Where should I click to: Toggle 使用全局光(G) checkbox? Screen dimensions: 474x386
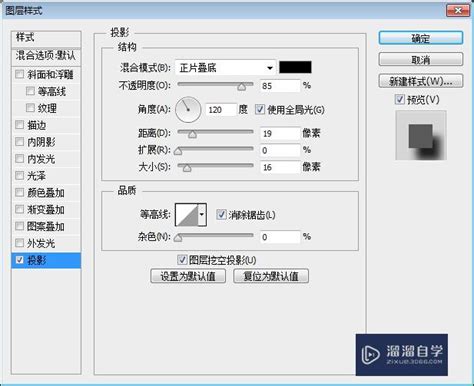point(260,109)
